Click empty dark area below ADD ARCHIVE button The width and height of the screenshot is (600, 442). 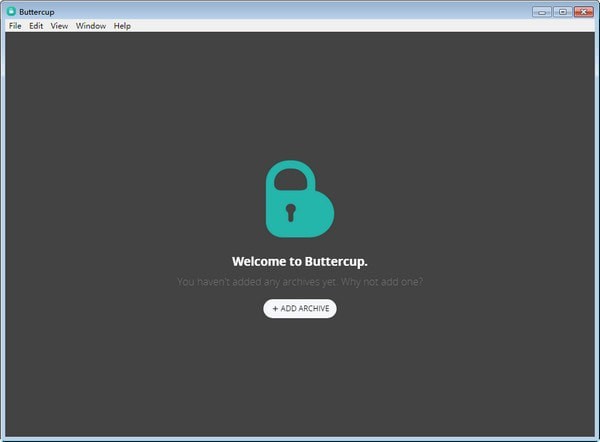tap(300, 380)
